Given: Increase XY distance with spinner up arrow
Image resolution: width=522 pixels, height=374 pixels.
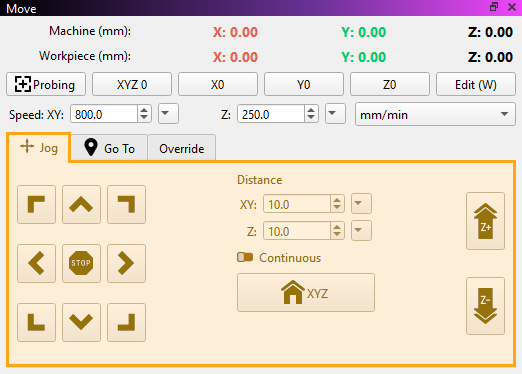Looking at the screenshot, I should (337, 200).
